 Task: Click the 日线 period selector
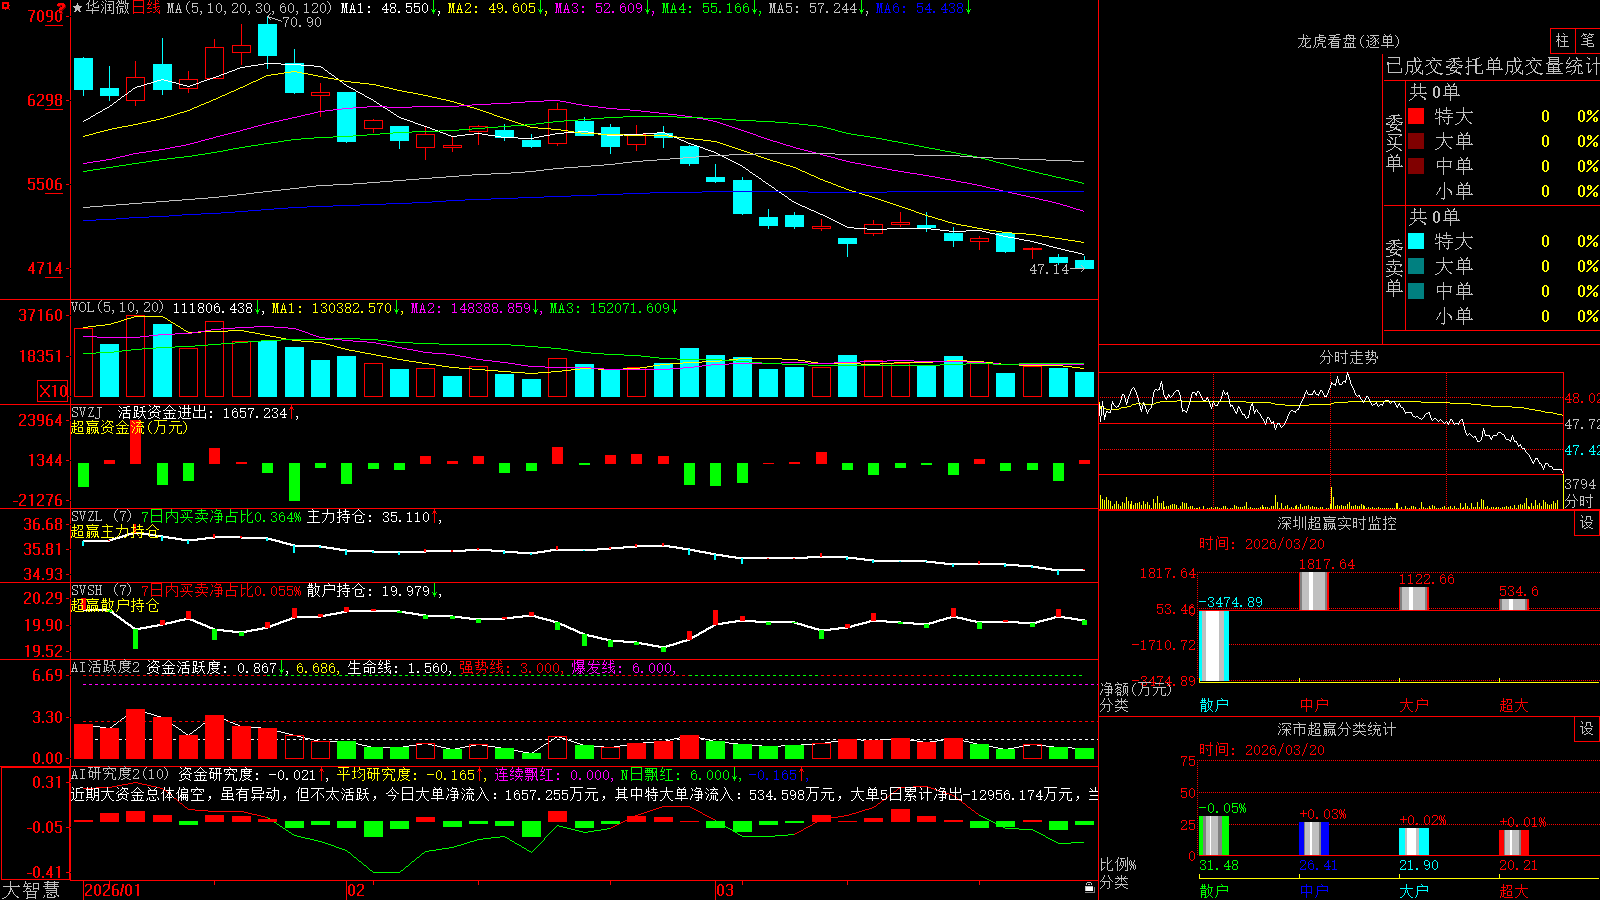(x=147, y=8)
